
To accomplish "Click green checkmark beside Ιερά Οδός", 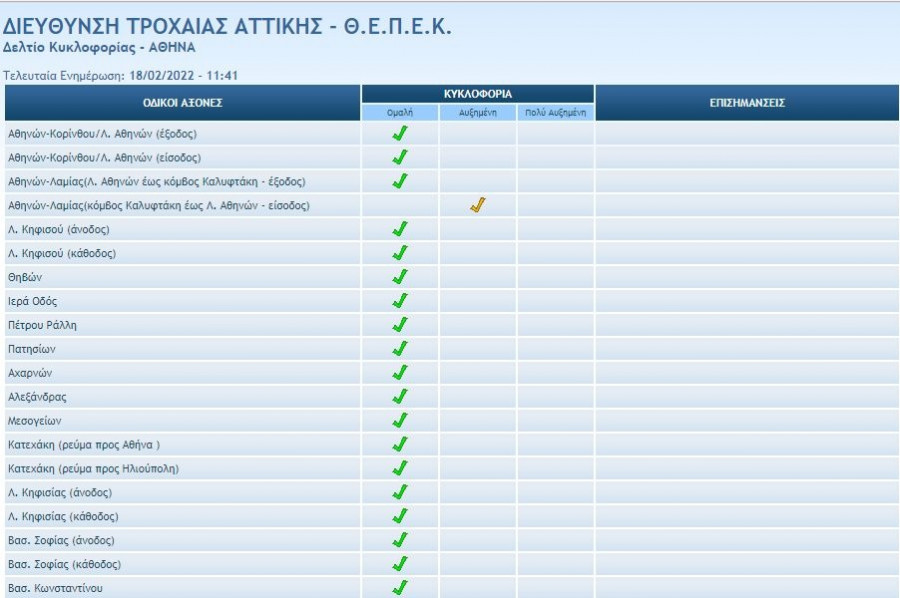I will [400, 301].
